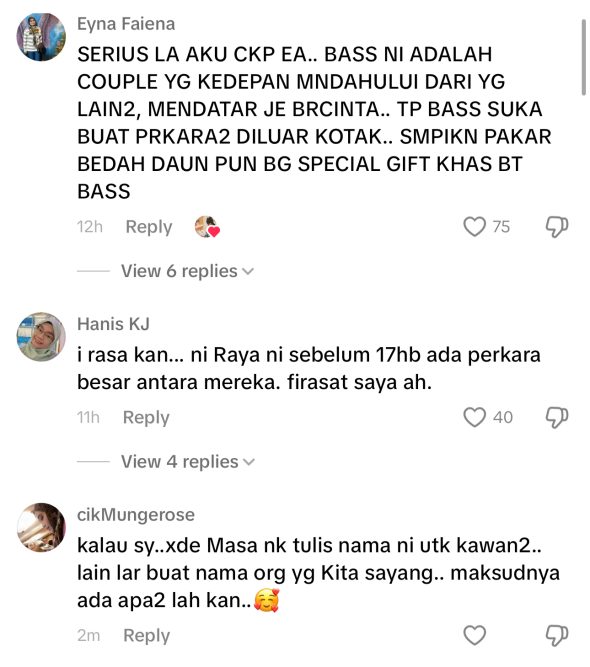Image resolution: width=590 pixels, height=667 pixels.
Task: Open Eyna Faiena's profile picture
Action: coord(41,37)
